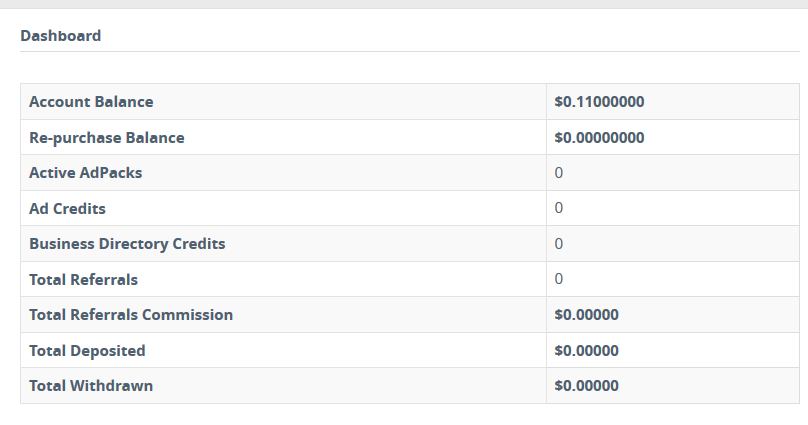Click the Total Referrals count value
The height and width of the screenshot is (425, 808).
[559, 279]
